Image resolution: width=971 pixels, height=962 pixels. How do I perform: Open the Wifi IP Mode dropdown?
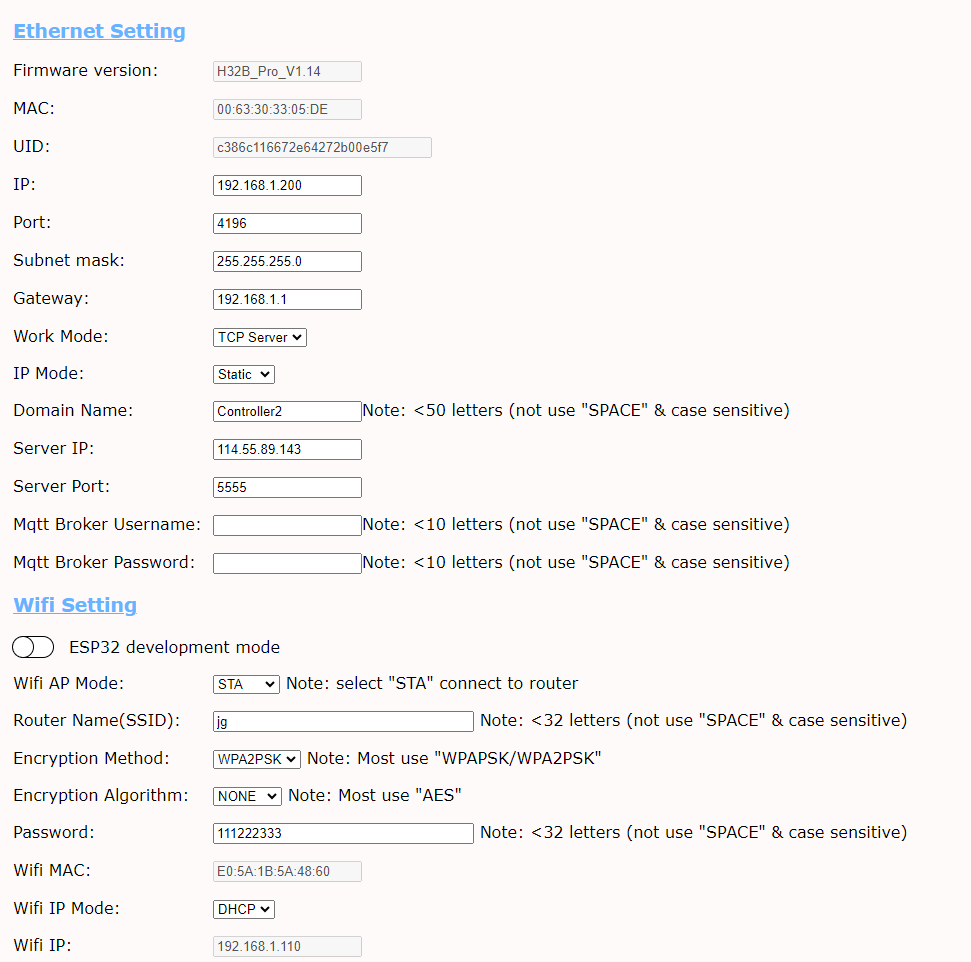tap(244, 909)
